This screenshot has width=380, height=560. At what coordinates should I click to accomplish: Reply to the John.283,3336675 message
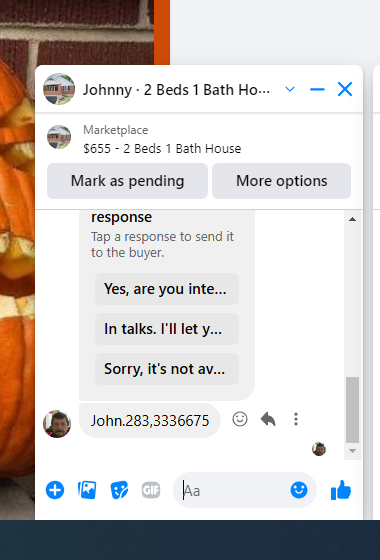point(268,419)
